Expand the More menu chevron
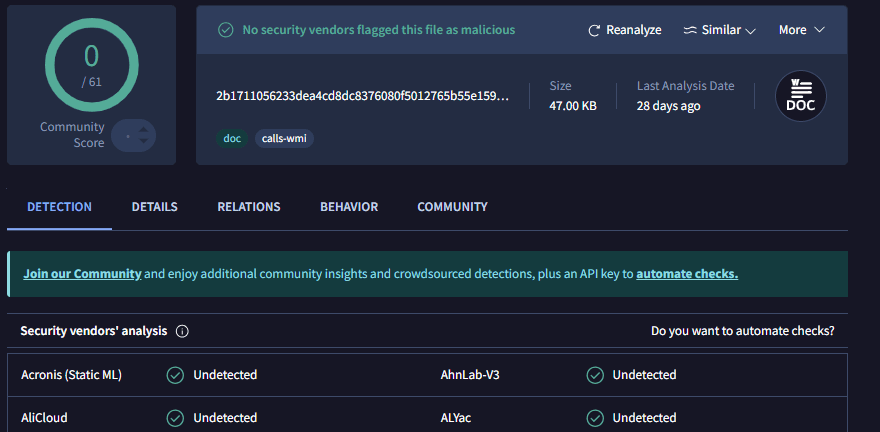 coord(819,30)
